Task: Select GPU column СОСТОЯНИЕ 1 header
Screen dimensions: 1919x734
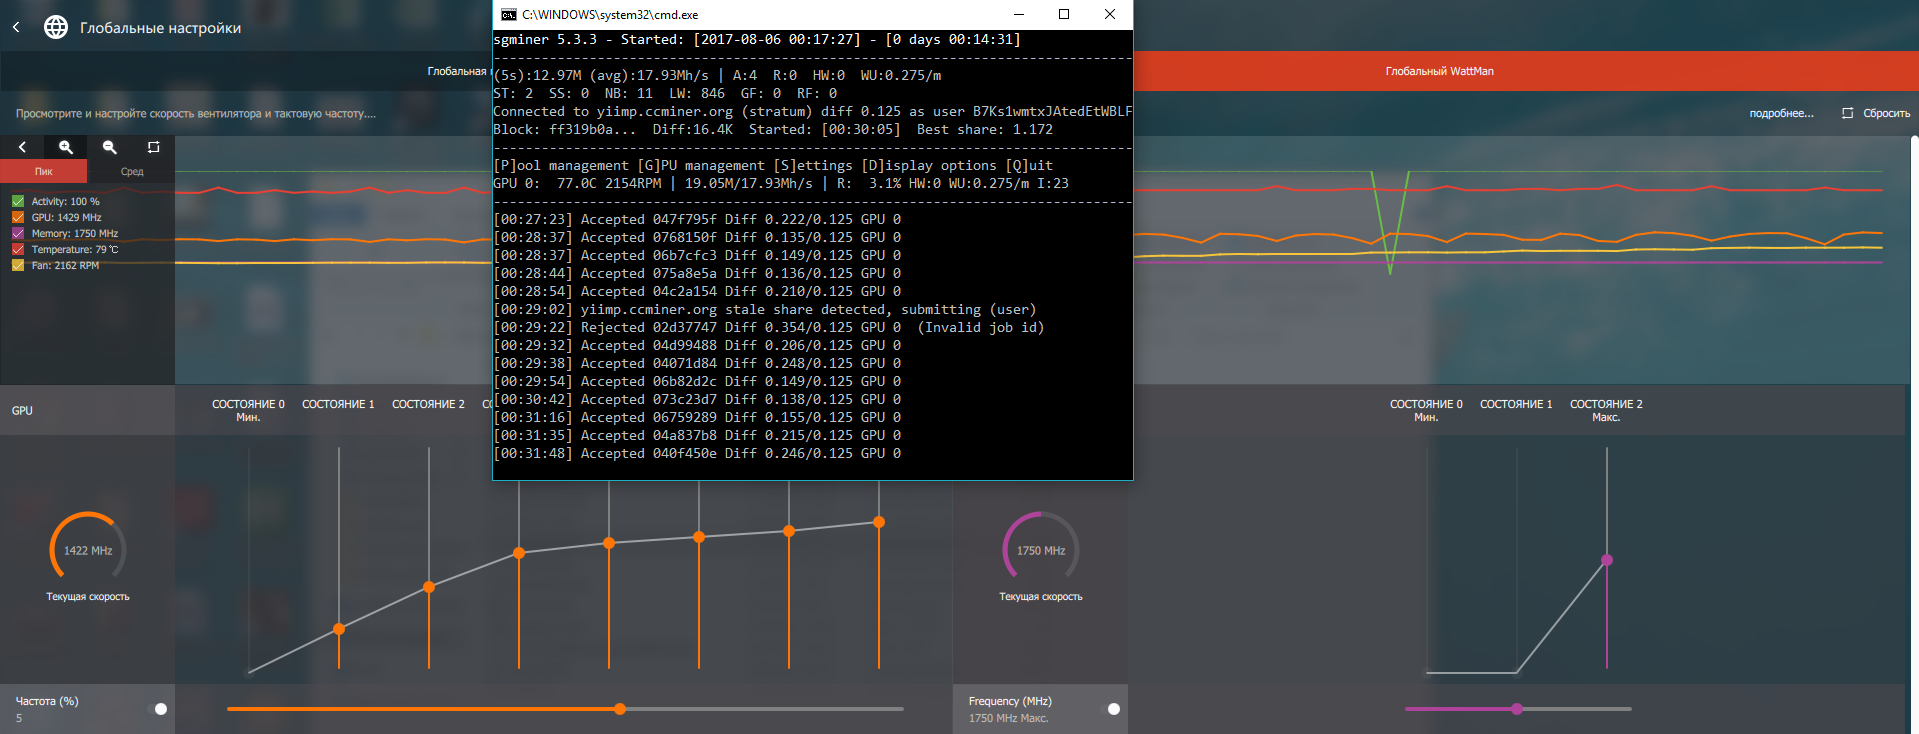Action: point(338,404)
